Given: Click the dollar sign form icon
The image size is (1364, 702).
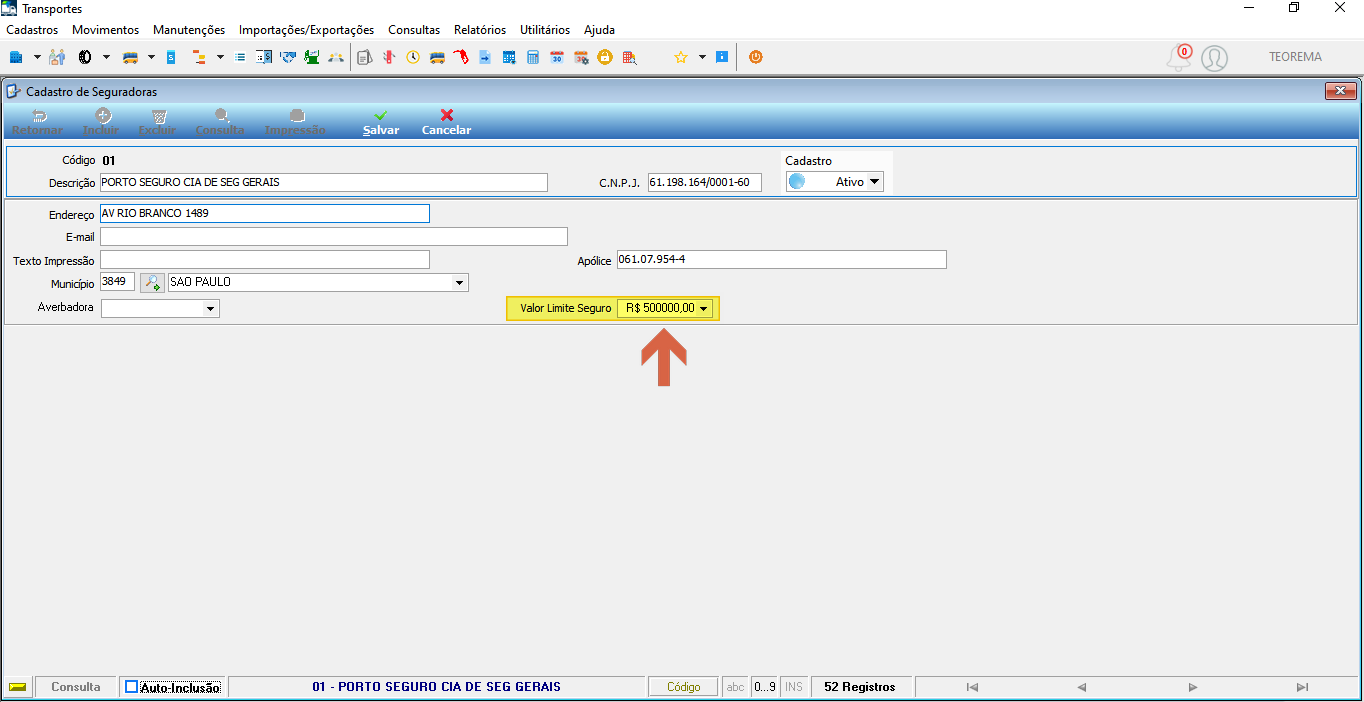Looking at the screenshot, I should tap(264, 57).
